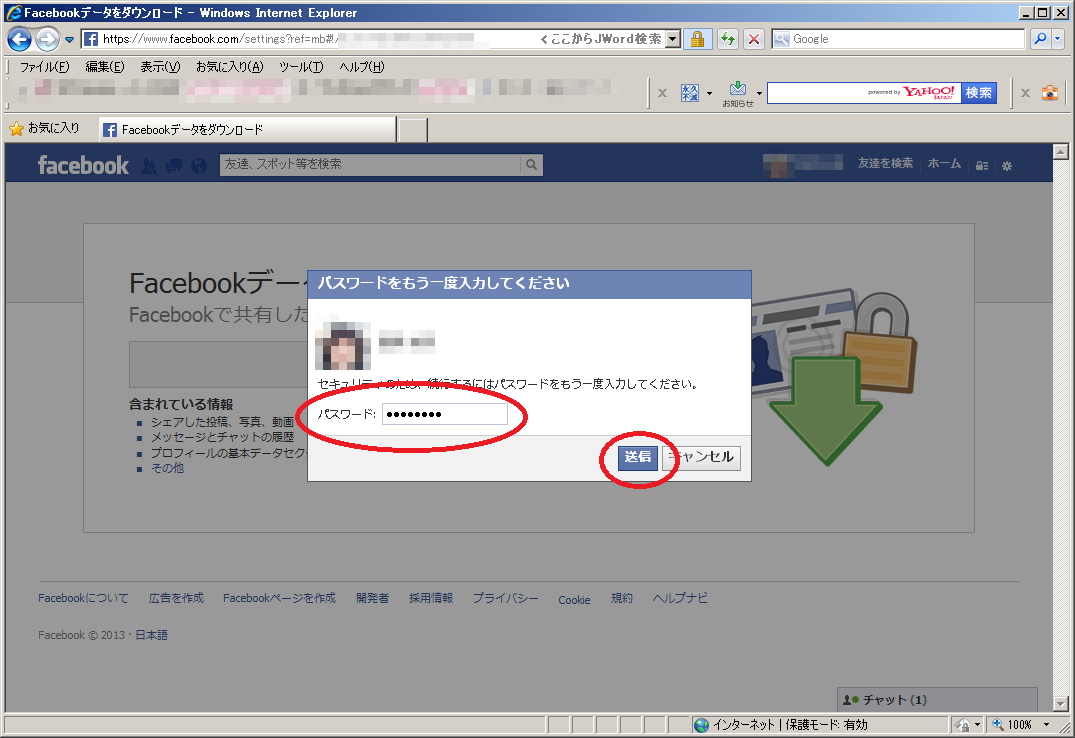This screenshot has width=1075, height=738.
Task: Click the vertical scrollbar down arrow
Action: click(1061, 704)
